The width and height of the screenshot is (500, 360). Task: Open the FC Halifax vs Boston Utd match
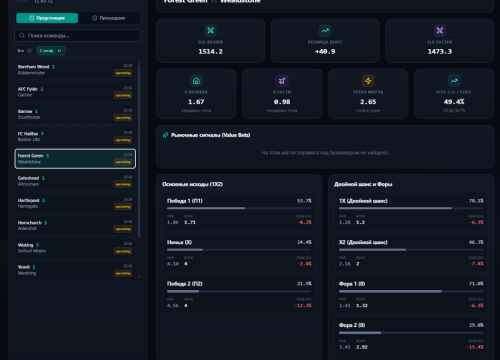pos(75,136)
